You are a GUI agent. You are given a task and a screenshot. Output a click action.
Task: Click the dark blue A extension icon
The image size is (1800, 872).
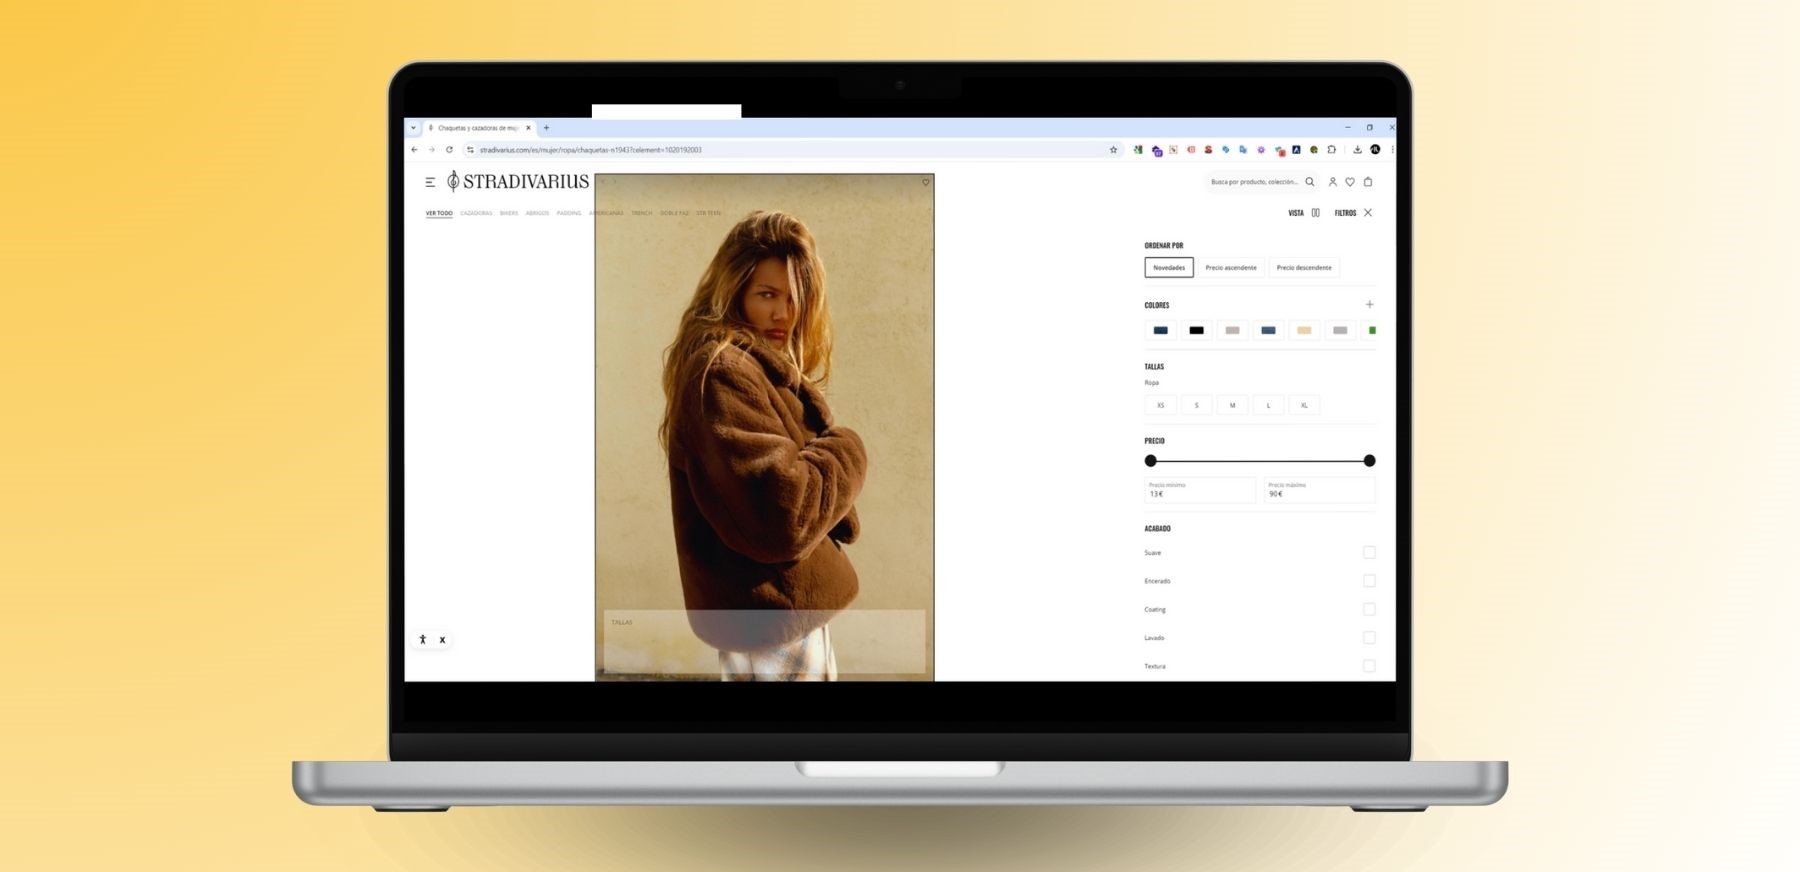pos(1296,150)
